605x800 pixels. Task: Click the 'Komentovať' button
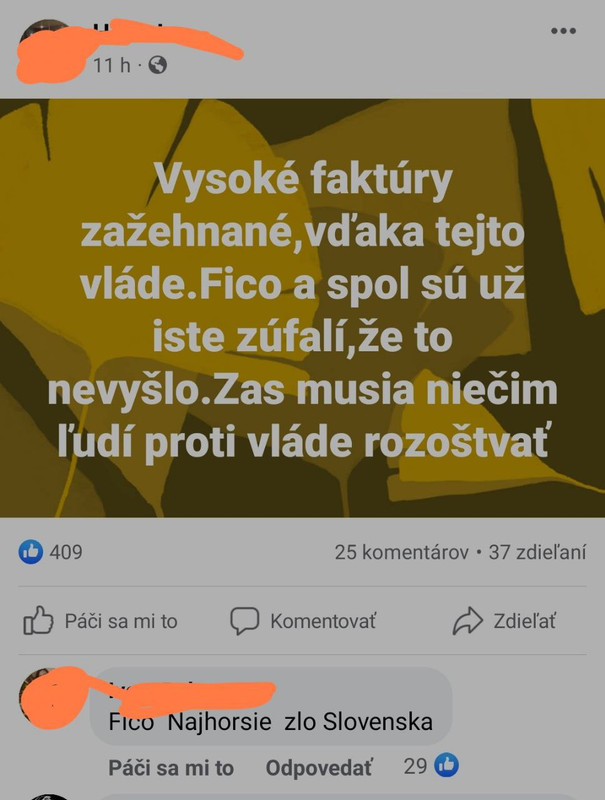tap(303, 621)
